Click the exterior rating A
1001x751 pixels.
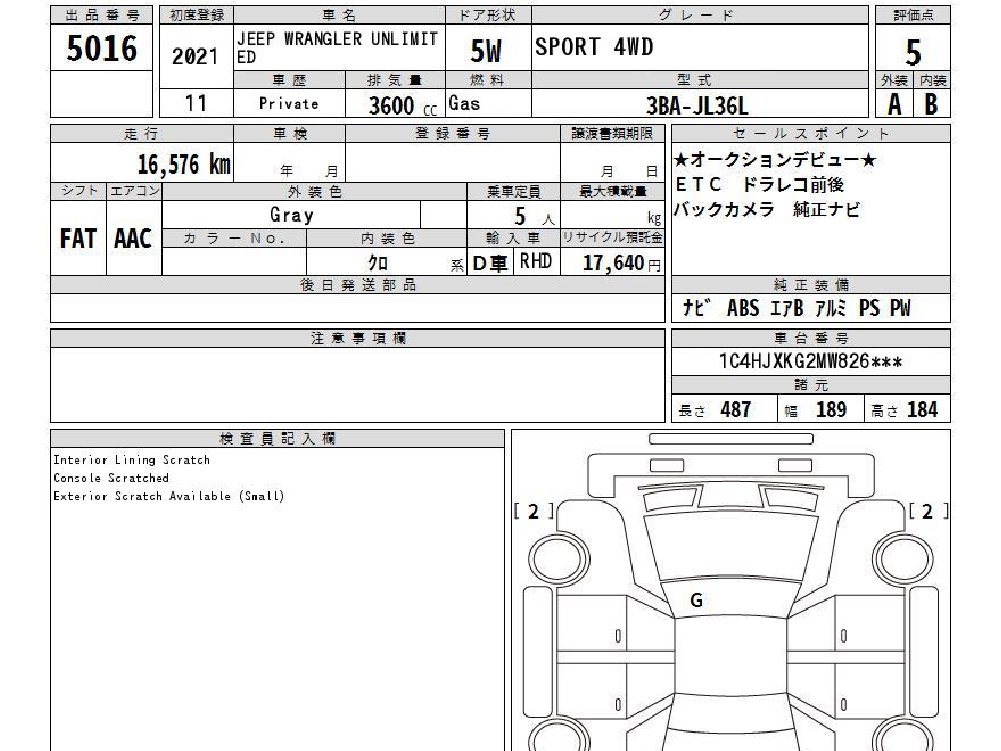[895, 103]
